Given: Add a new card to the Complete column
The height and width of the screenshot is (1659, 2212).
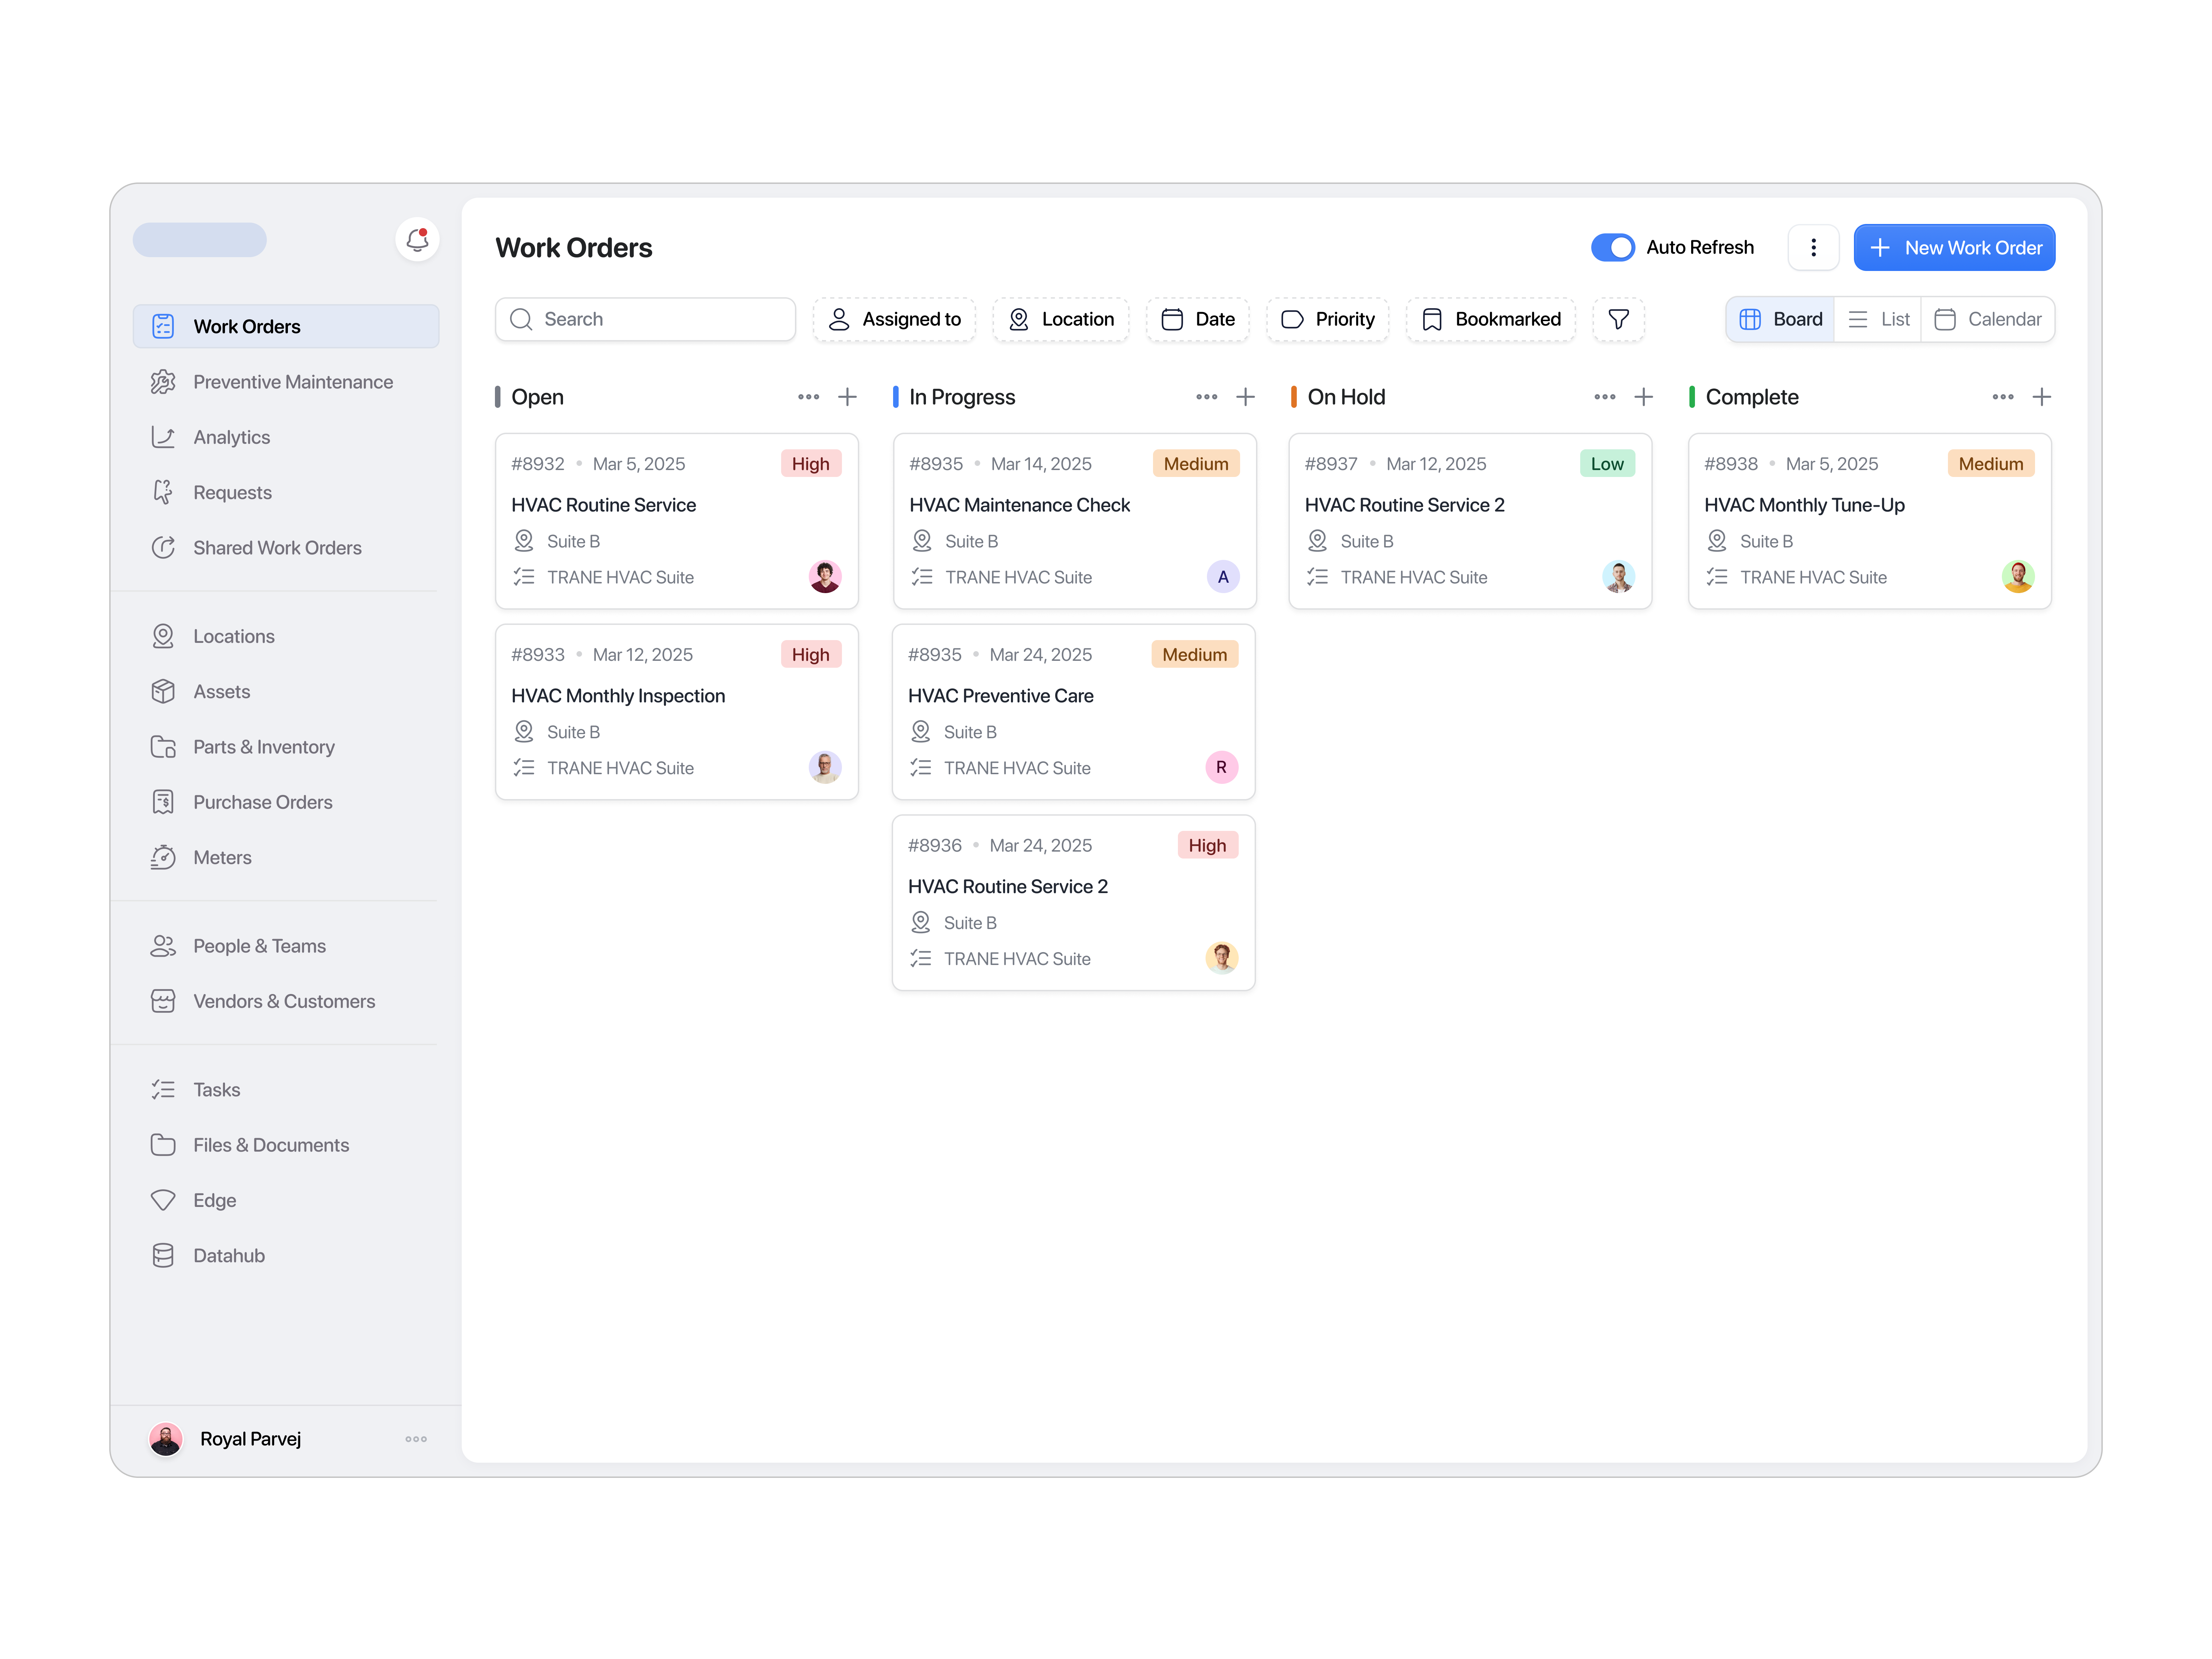Looking at the screenshot, I should (2042, 397).
